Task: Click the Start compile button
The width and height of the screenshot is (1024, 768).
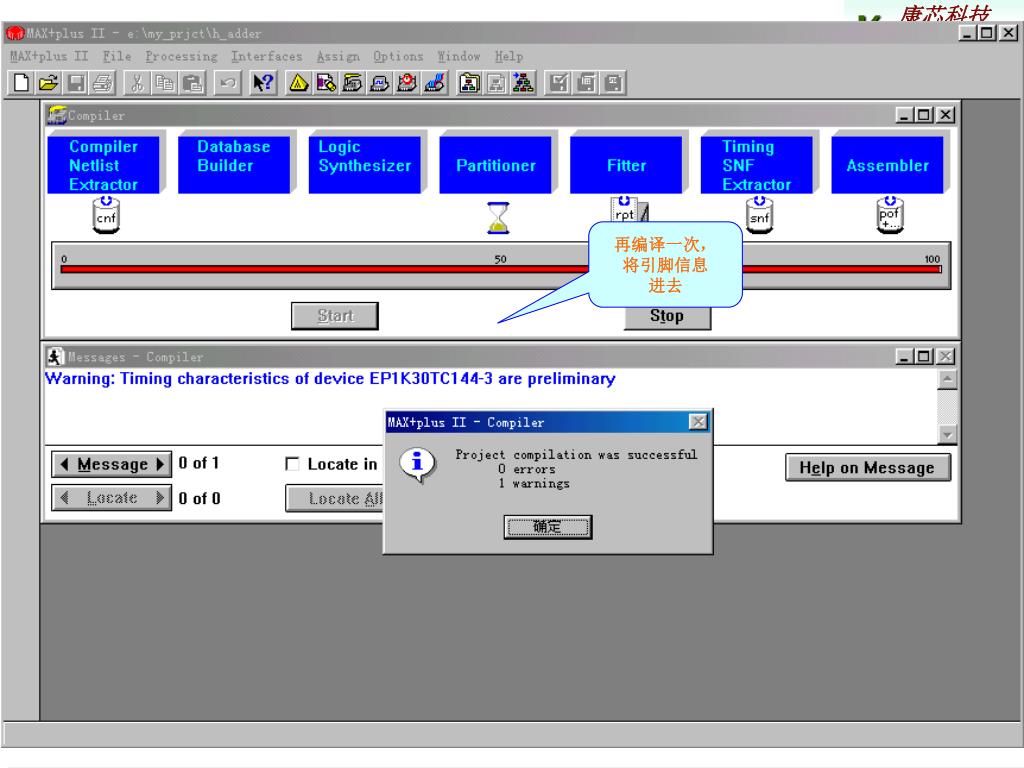Action: 335,316
